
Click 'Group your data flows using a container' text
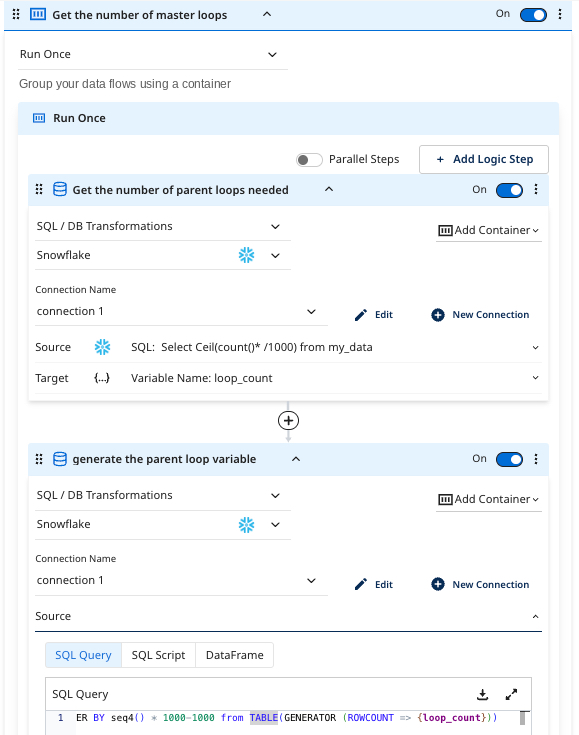click(x=125, y=84)
